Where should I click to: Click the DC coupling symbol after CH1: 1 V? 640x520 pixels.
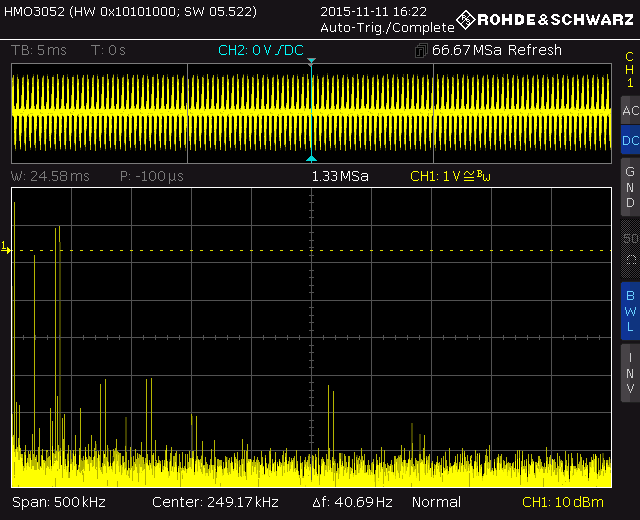(x=470, y=176)
